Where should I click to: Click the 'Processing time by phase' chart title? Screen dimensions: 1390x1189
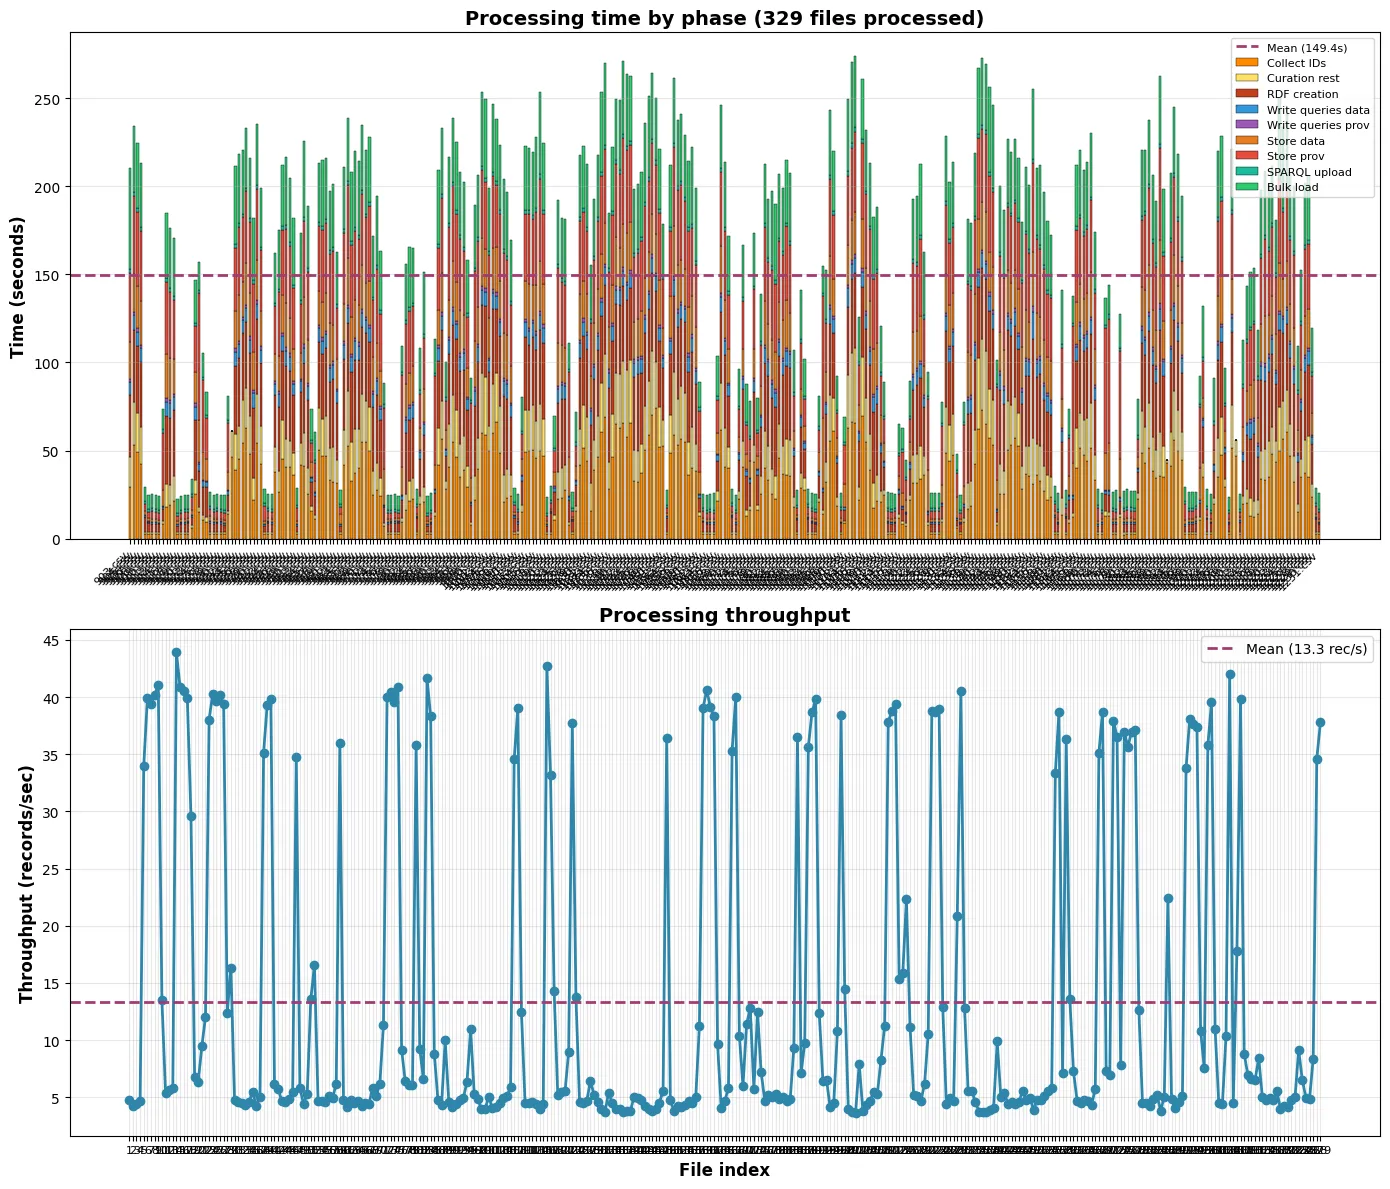(x=724, y=18)
